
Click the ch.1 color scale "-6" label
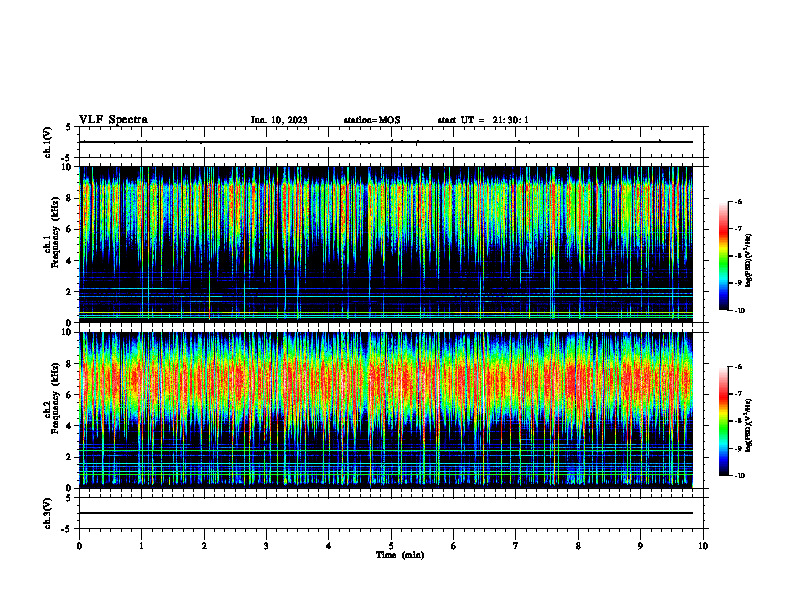[738, 201]
